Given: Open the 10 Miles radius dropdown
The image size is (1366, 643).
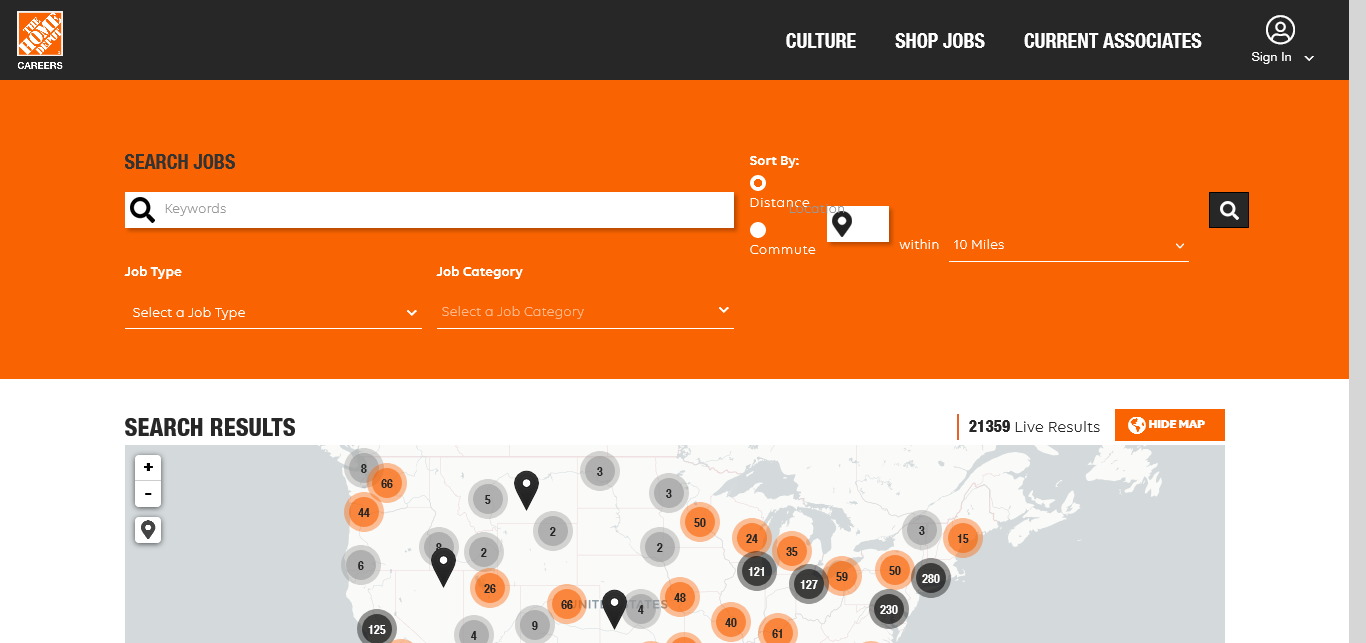Looking at the screenshot, I should pyautogui.click(x=1068, y=245).
